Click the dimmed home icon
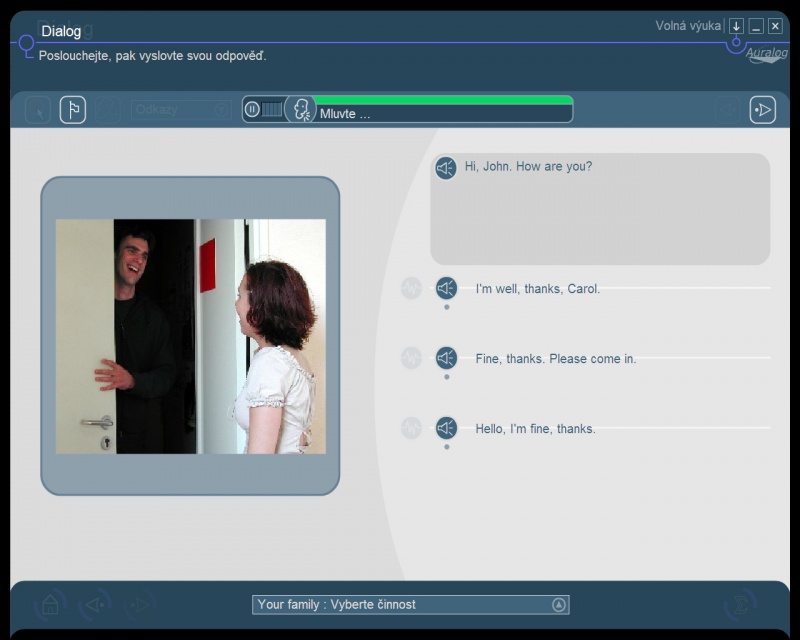Image resolution: width=800 pixels, height=640 pixels. (50, 605)
